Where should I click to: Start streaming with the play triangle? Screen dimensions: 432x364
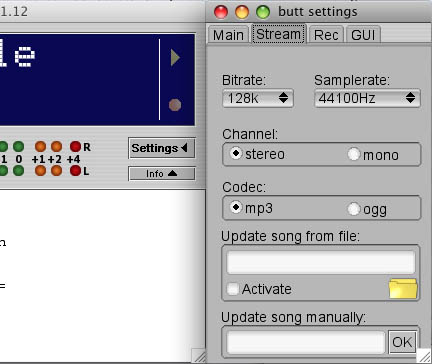[x=175, y=58]
